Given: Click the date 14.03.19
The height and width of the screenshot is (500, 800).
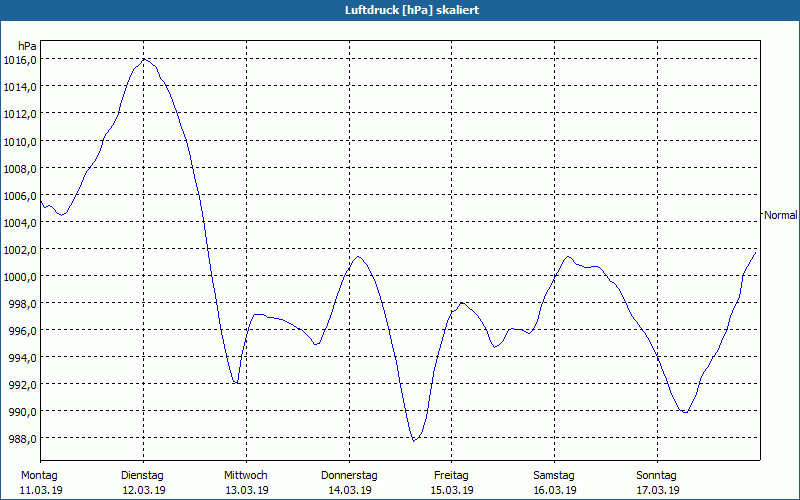Looking at the screenshot, I should tap(350, 490).
